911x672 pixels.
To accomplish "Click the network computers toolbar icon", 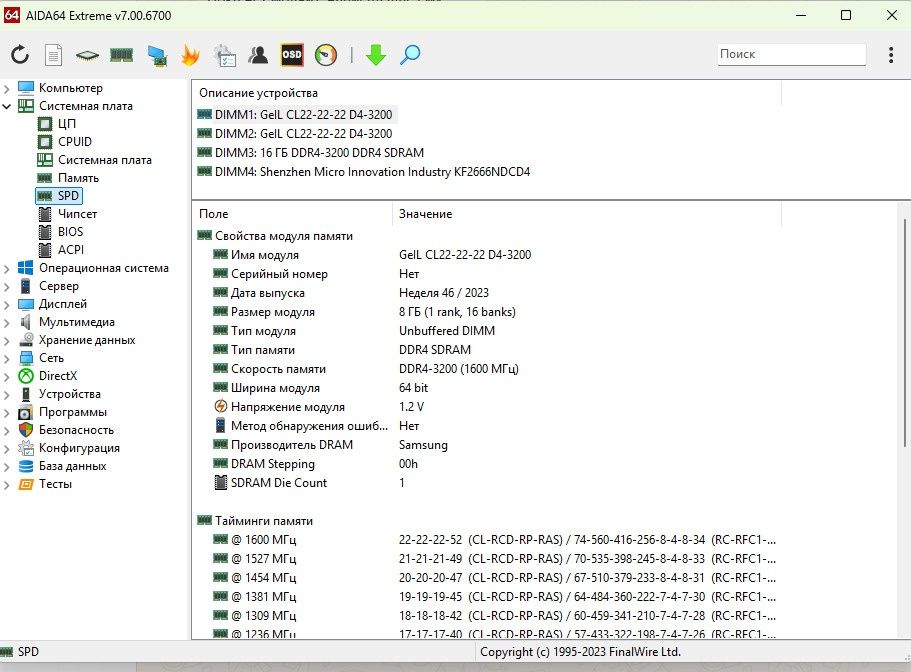I will (157, 55).
